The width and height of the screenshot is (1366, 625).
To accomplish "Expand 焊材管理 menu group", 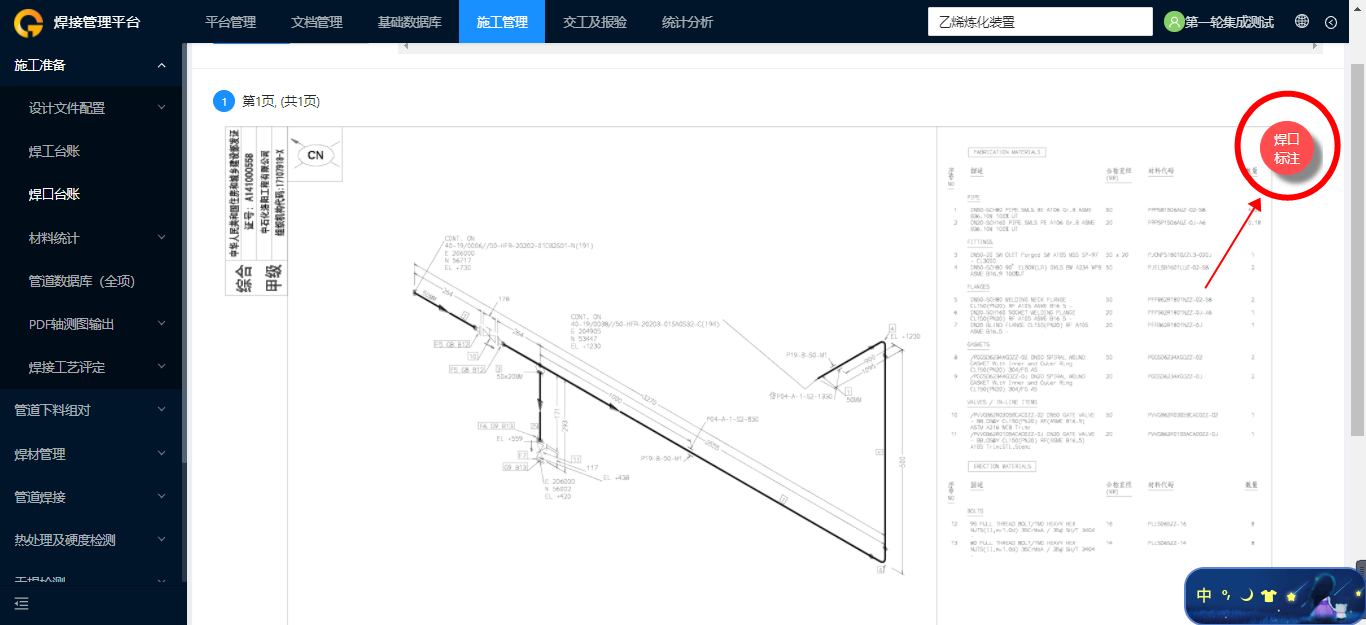I will click(90, 454).
